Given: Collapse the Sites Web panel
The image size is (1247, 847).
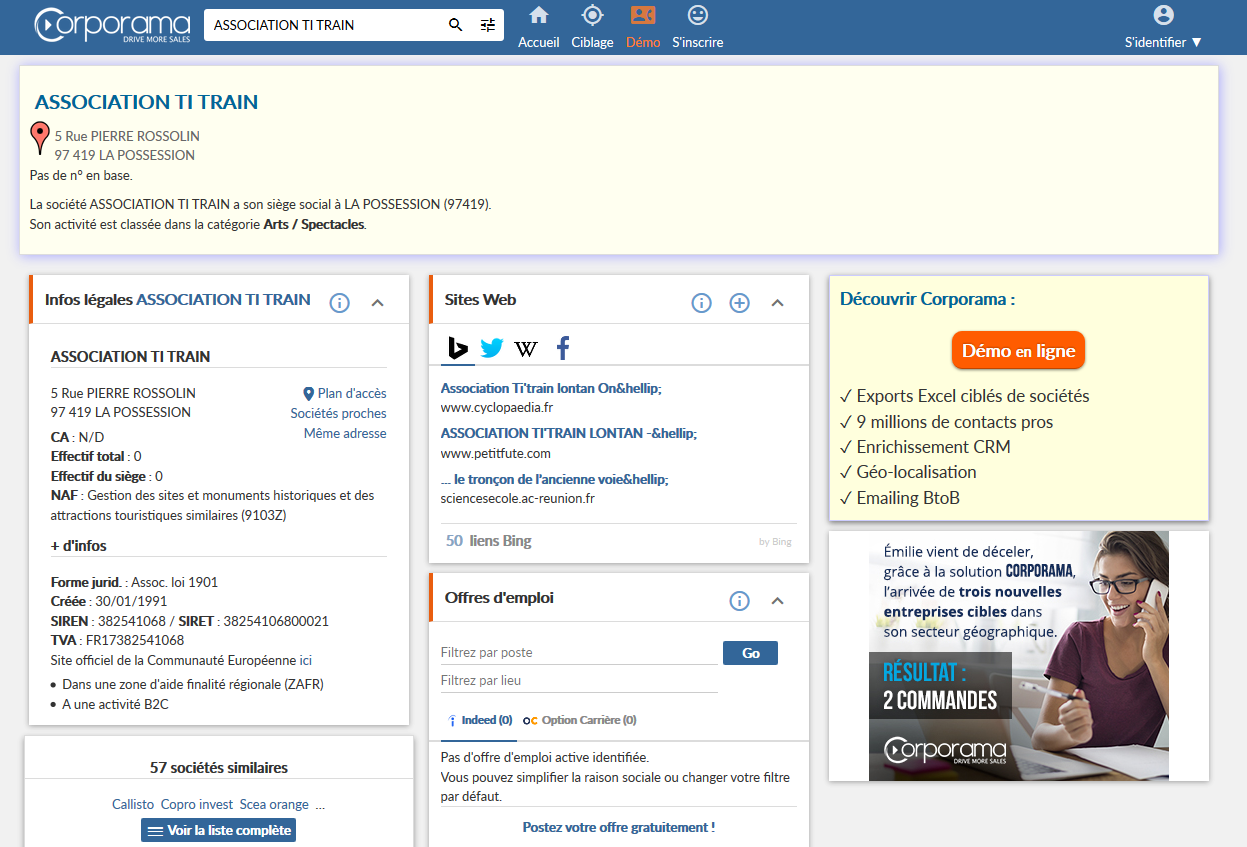Looking at the screenshot, I should pos(778,303).
